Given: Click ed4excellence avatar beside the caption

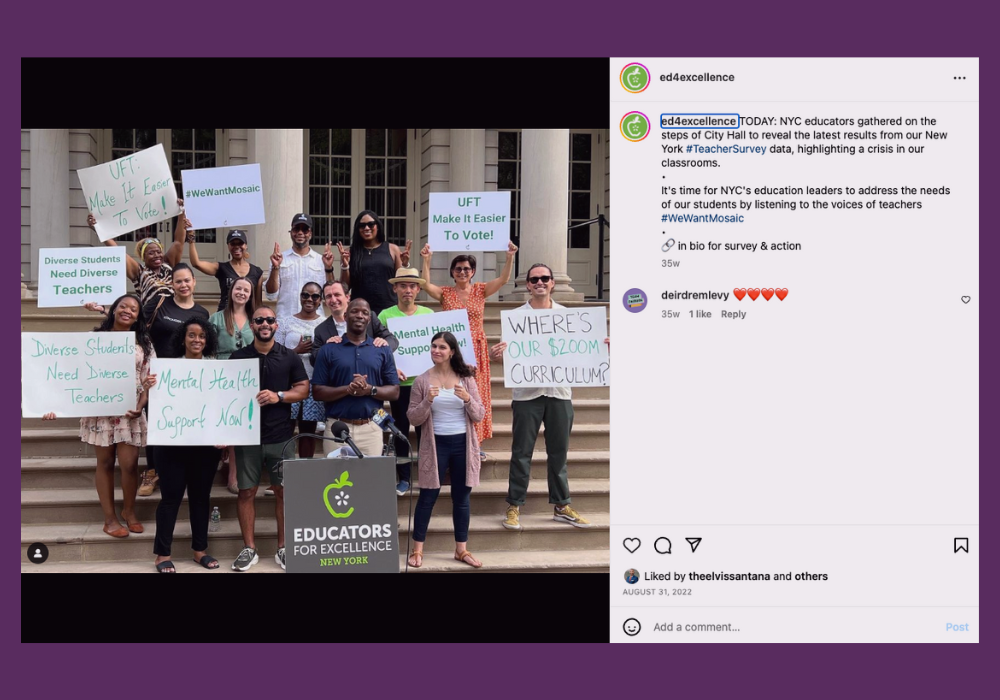Looking at the screenshot, I should coord(635,126).
